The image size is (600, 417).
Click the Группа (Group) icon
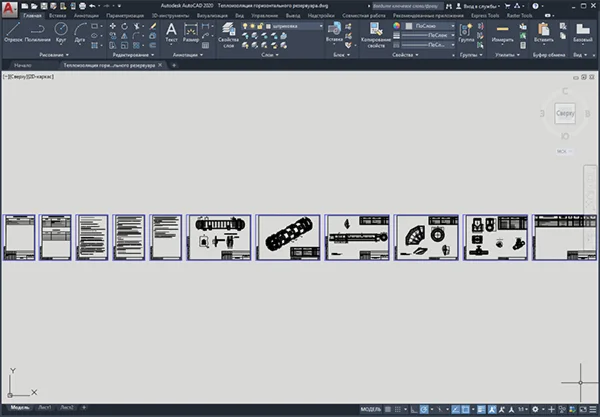pyautogui.click(x=466, y=32)
